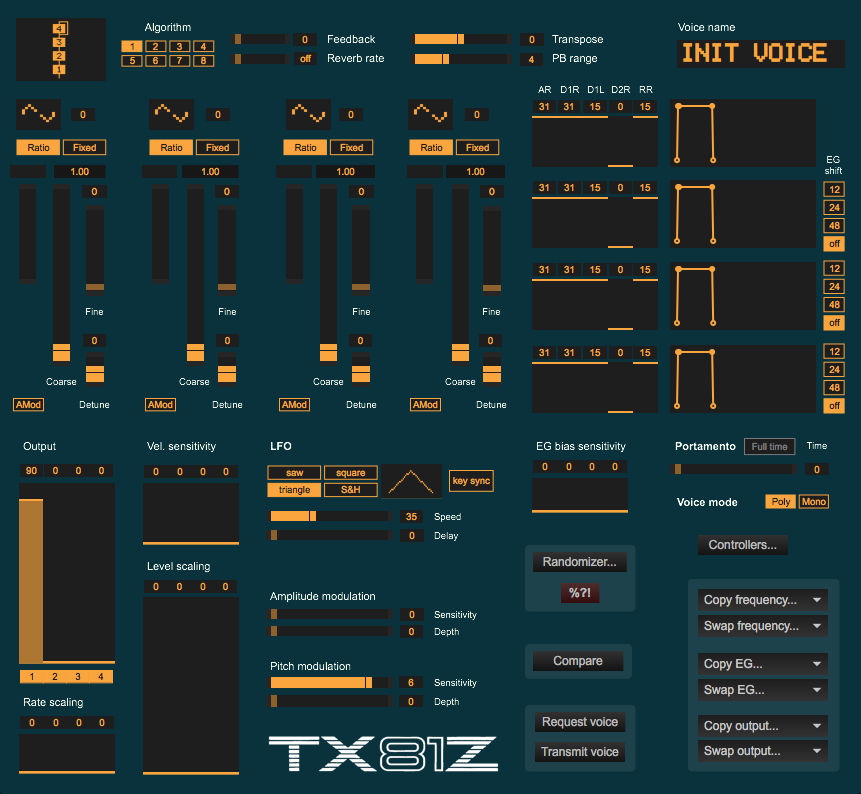Viewport: 861px width, 794px height.
Task: Click the first operator's waveform icon
Action: coord(39,114)
